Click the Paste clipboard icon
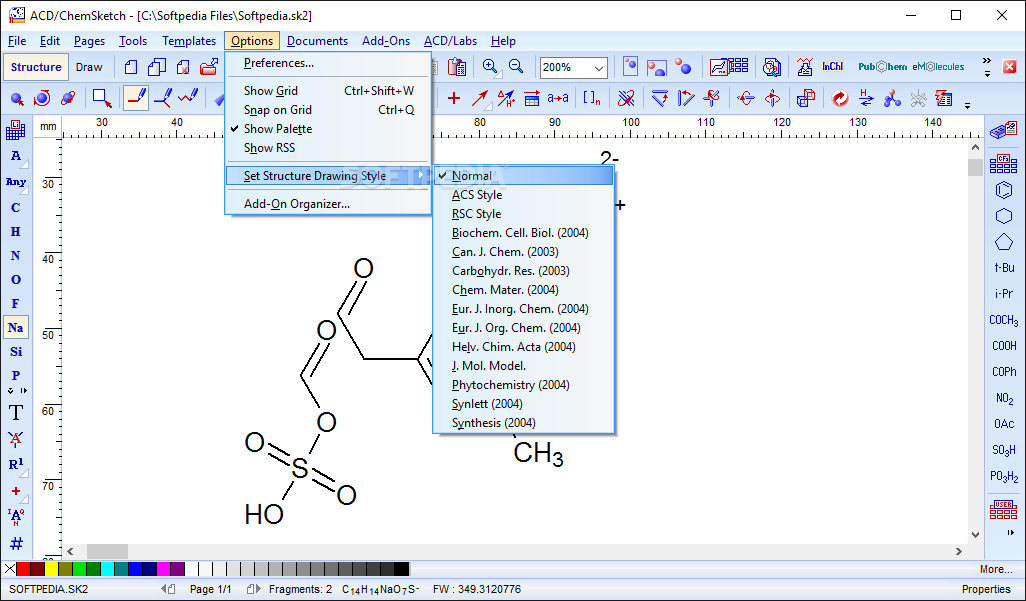Viewport: 1026px width, 601px height. [x=457, y=67]
